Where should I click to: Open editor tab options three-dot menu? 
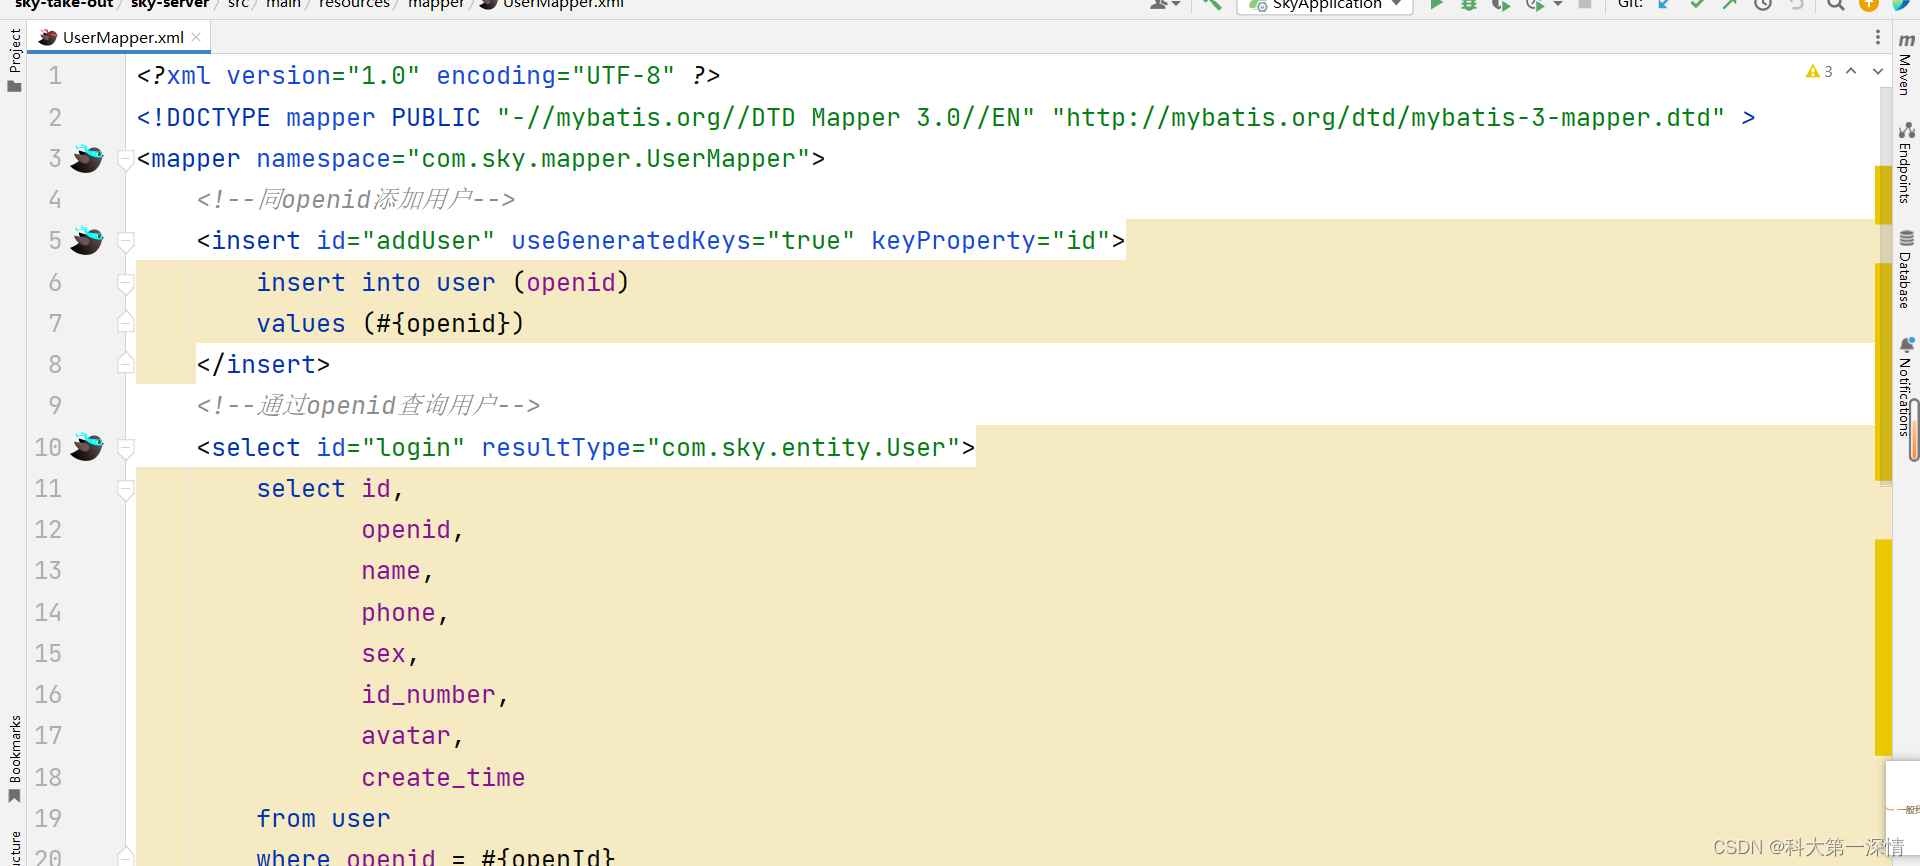coord(1878,37)
